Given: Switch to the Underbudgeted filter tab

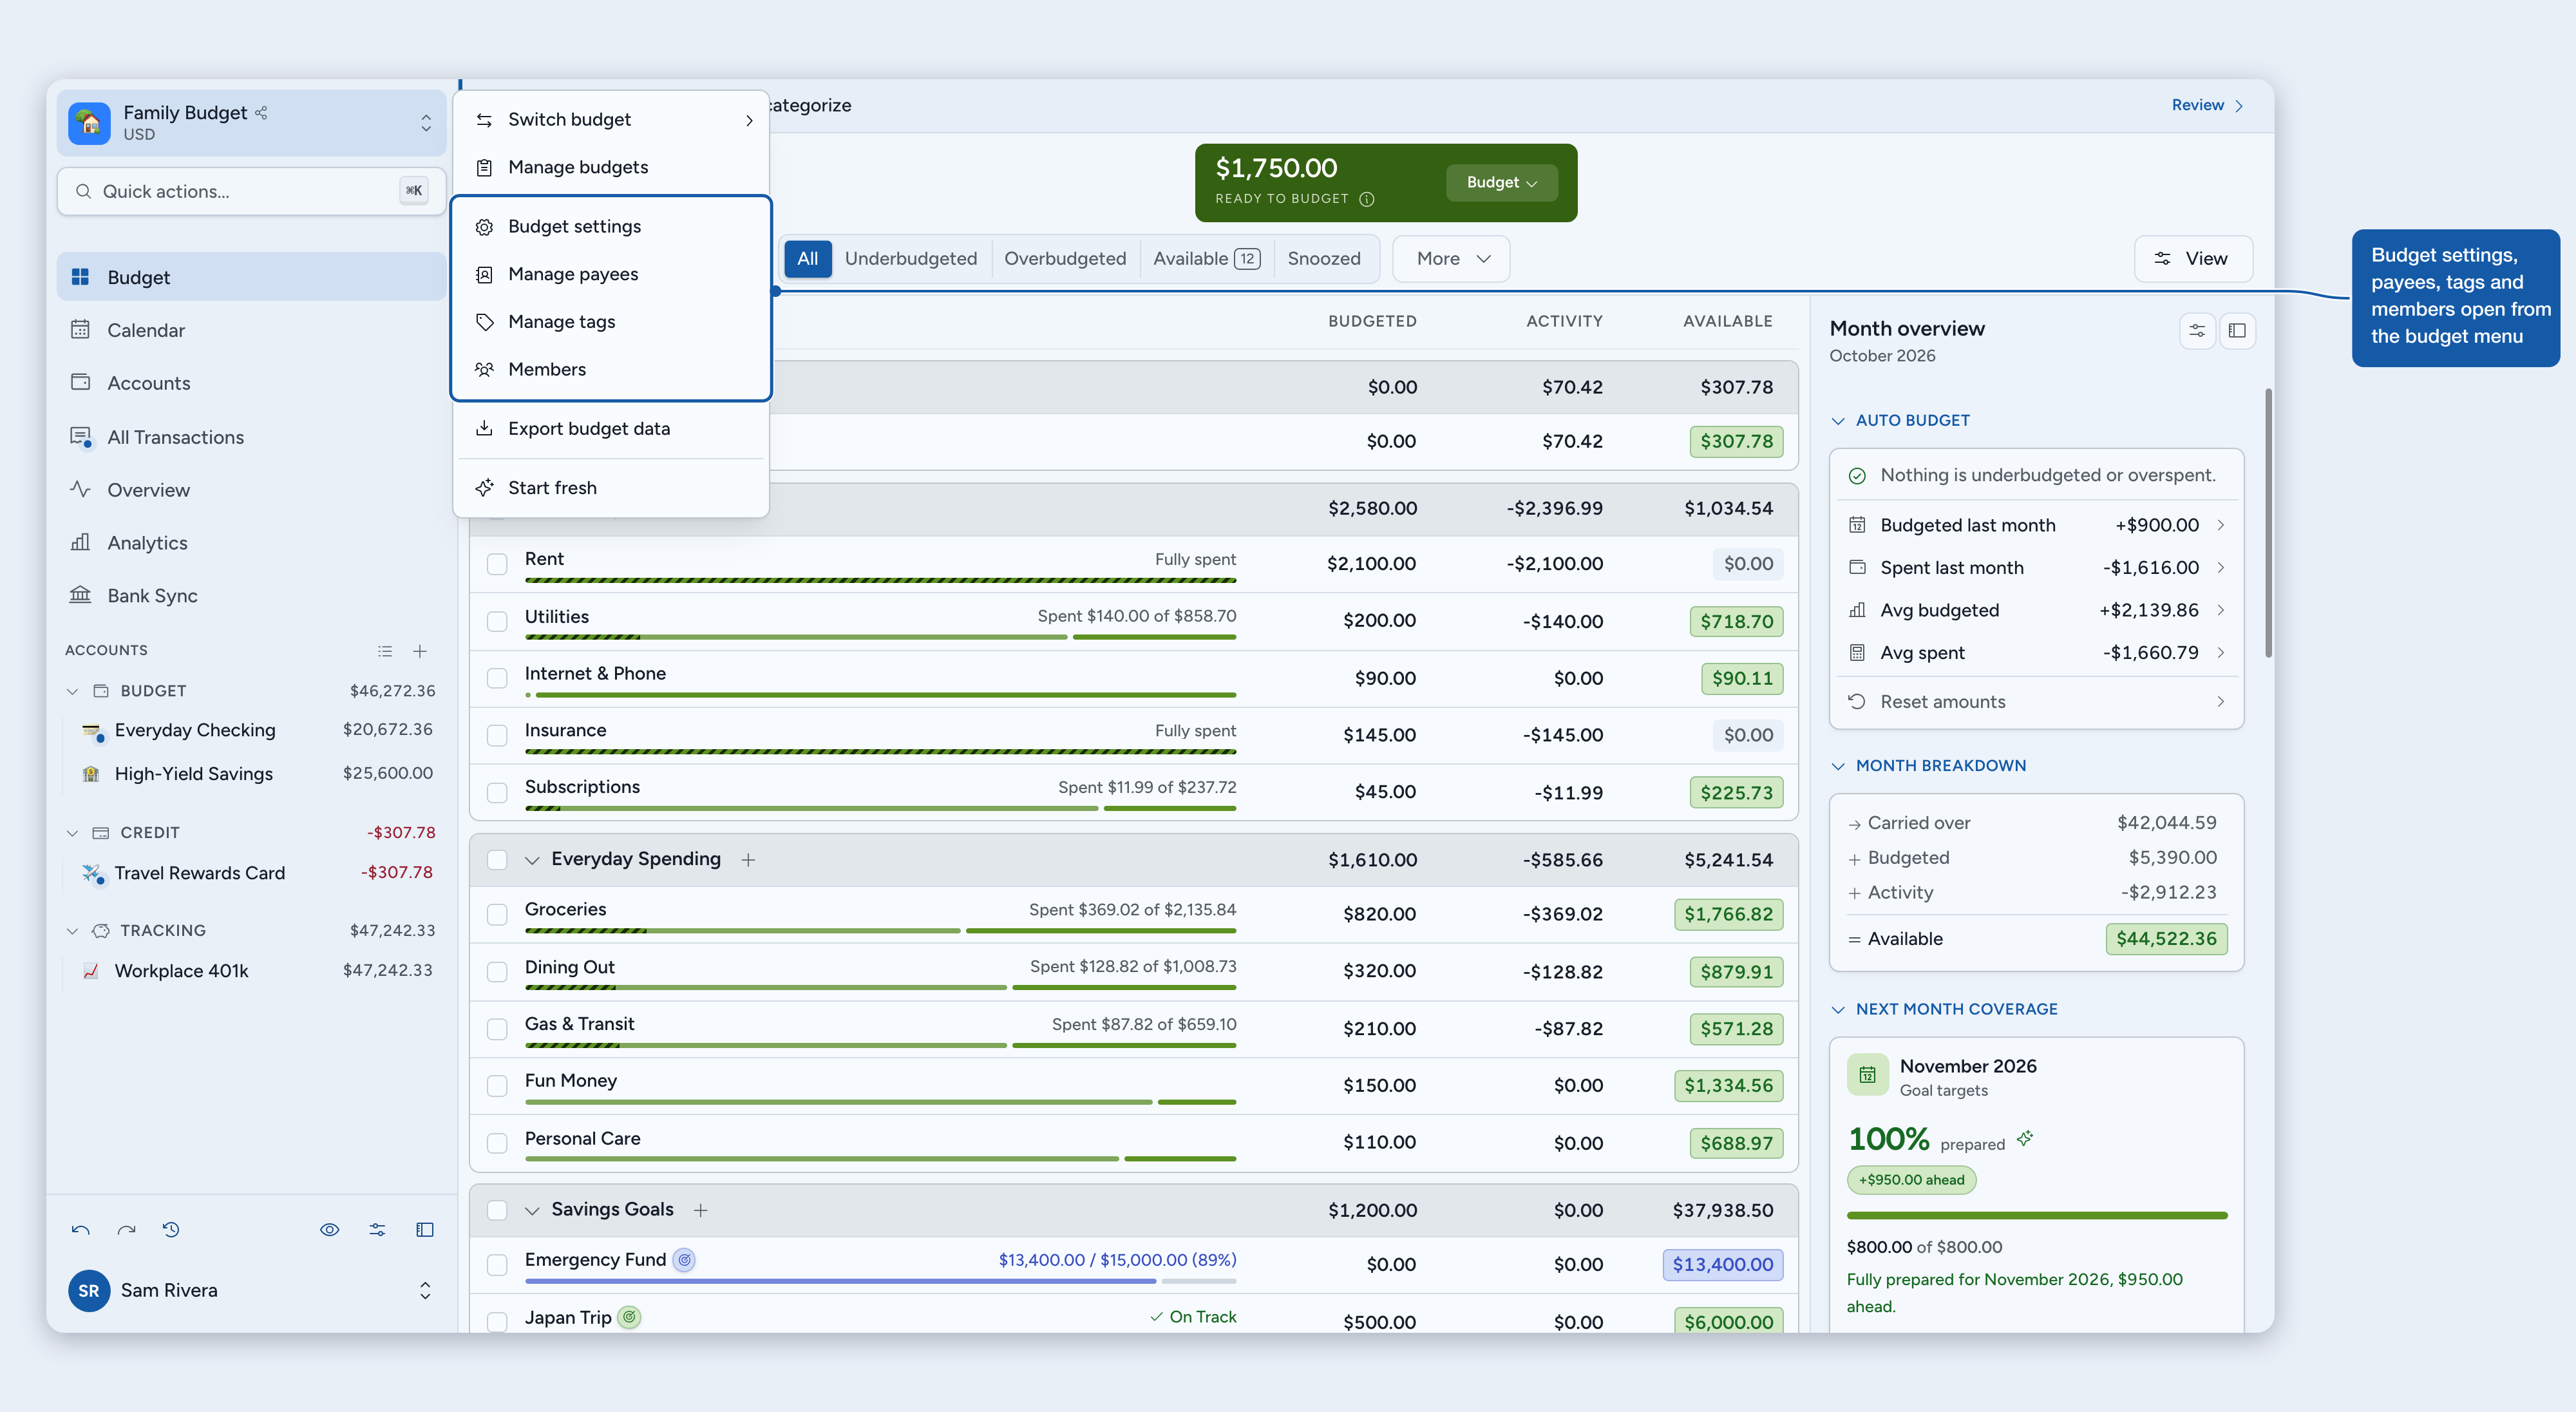Looking at the screenshot, I should pyautogui.click(x=910, y=259).
